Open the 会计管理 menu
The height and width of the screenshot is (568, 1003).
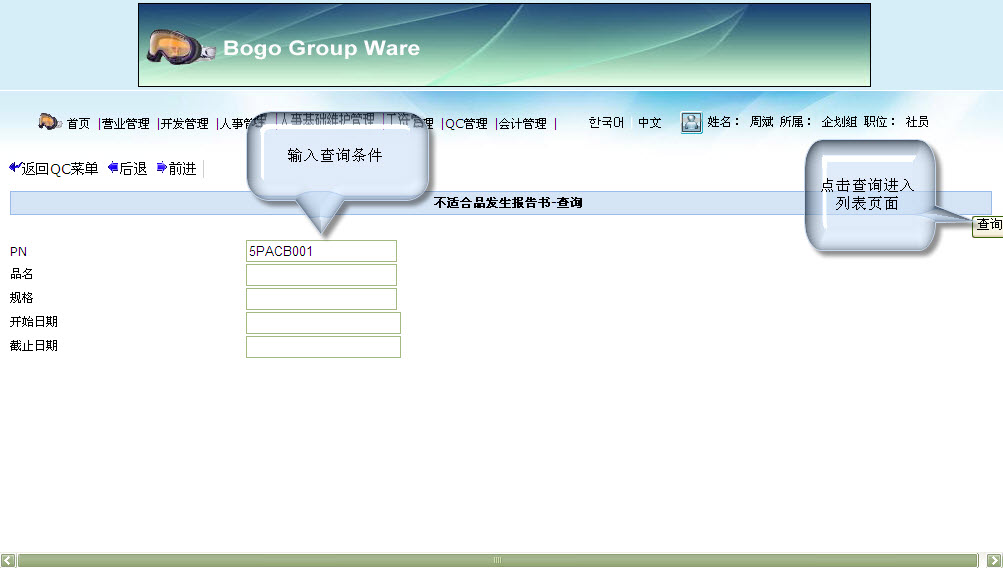click(523, 123)
